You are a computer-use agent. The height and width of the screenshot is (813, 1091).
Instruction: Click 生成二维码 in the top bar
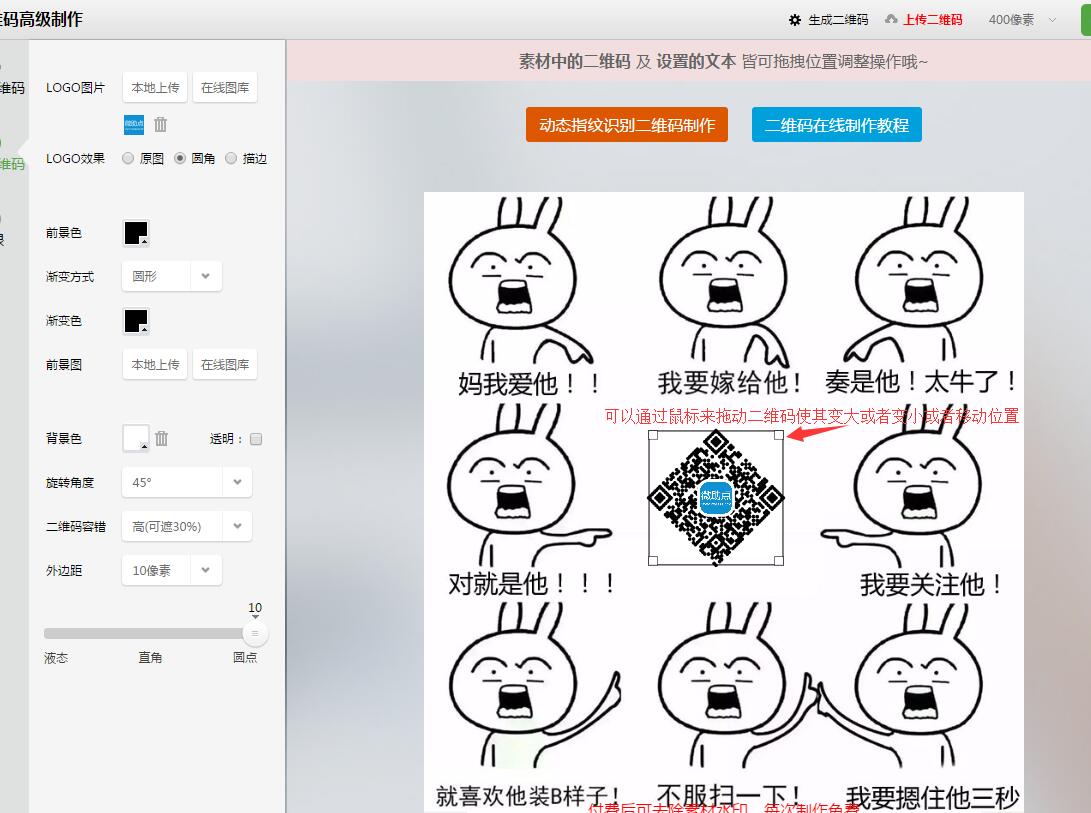(838, 20)
